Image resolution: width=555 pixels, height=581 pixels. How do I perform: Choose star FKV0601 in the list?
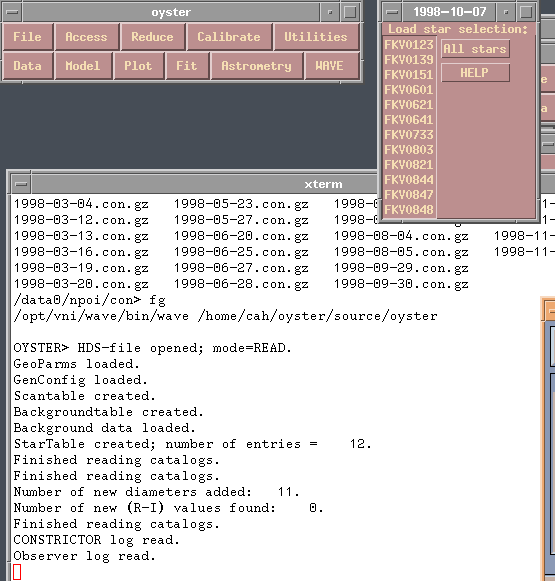[409, 90]
